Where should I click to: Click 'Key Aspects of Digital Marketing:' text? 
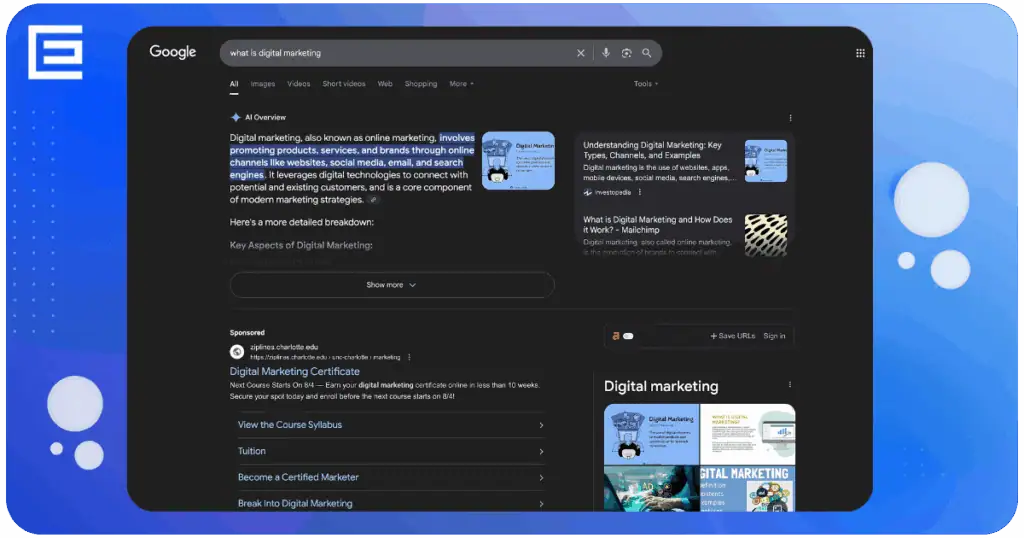[301, 245]
